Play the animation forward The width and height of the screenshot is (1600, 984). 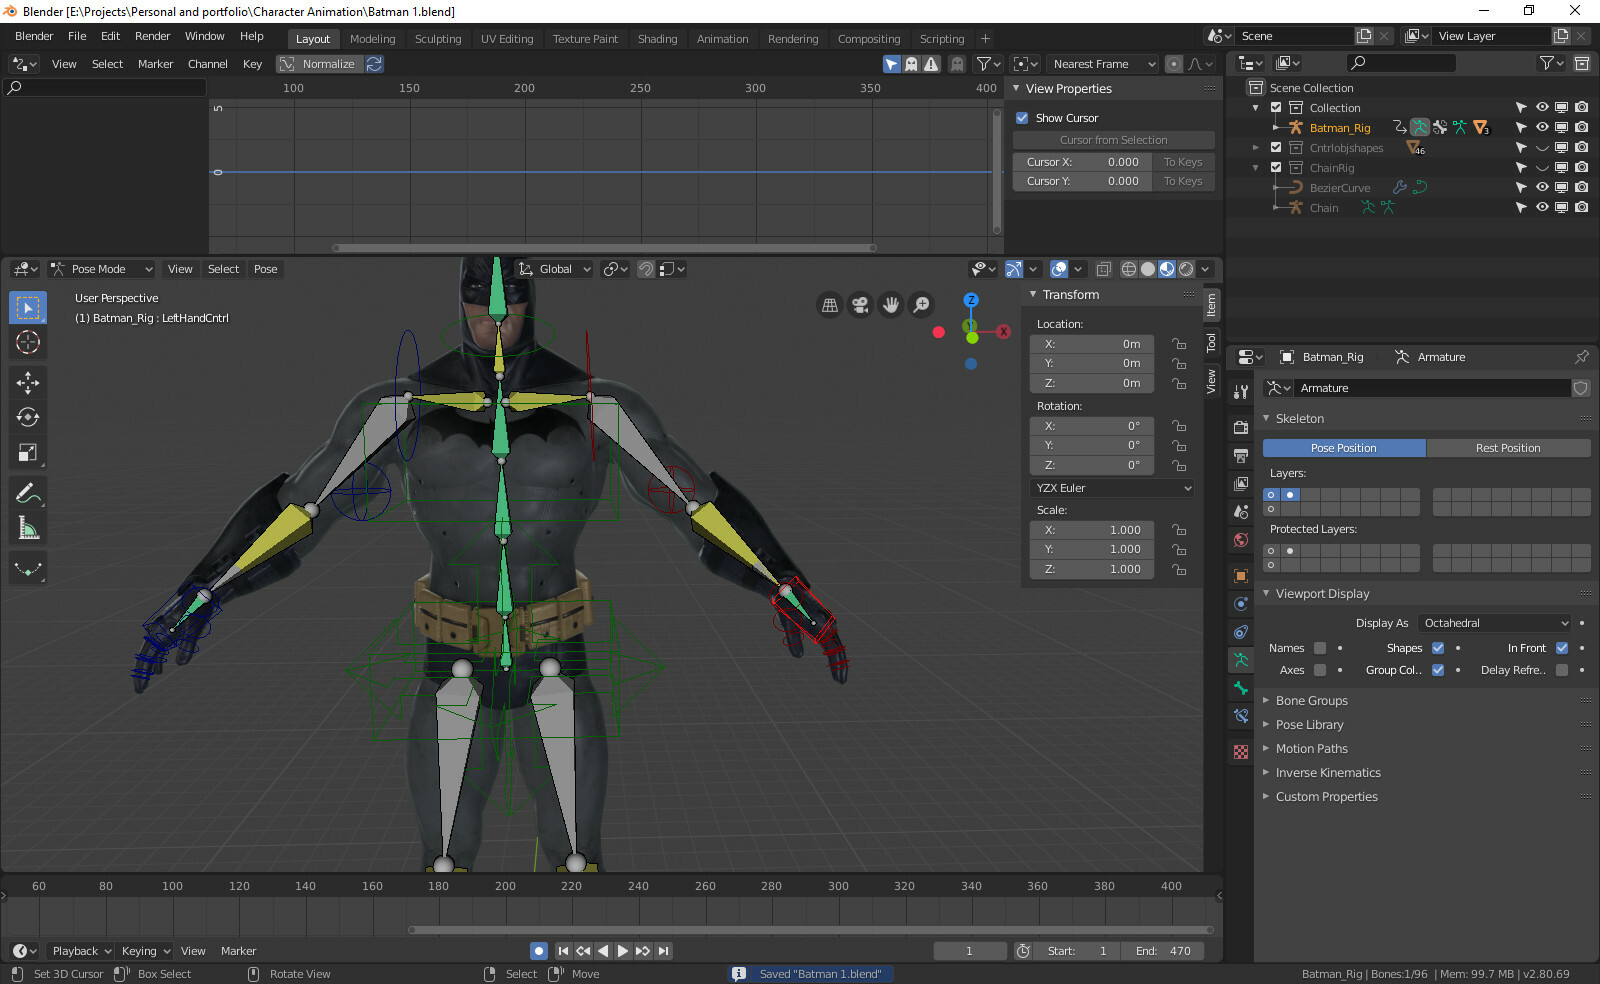click(622, 951)
